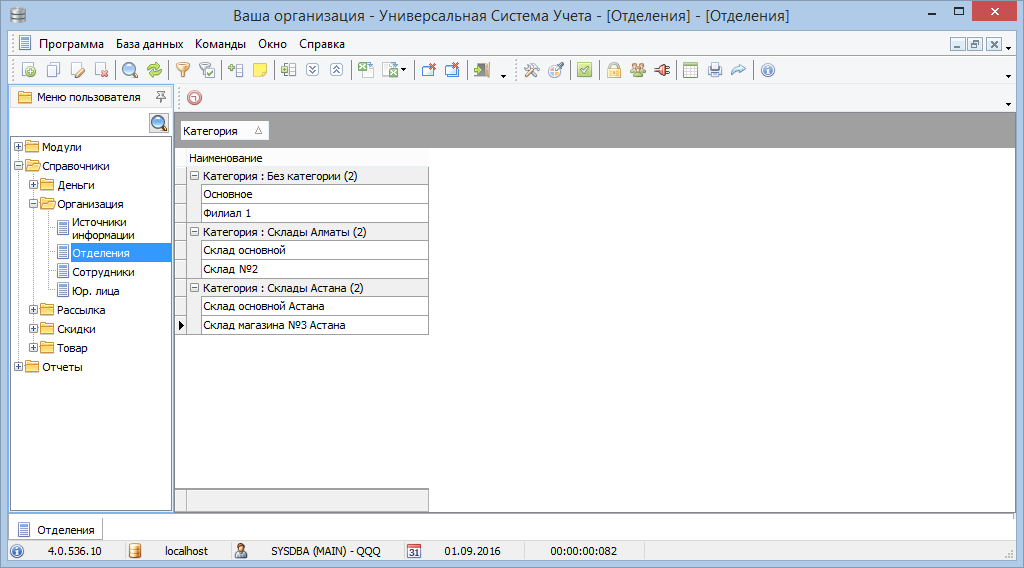
Task: Click the blue info icon in toolbar
Action: point(768,70)
